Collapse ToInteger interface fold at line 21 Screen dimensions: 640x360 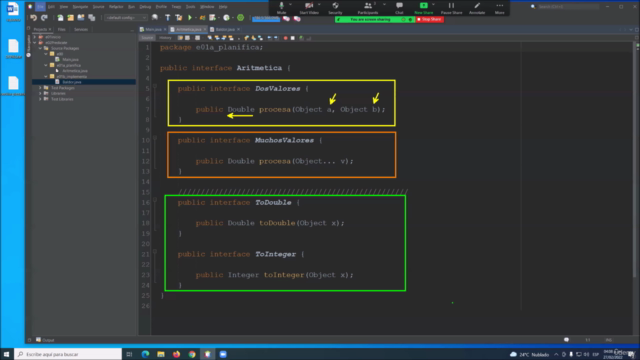155,252
